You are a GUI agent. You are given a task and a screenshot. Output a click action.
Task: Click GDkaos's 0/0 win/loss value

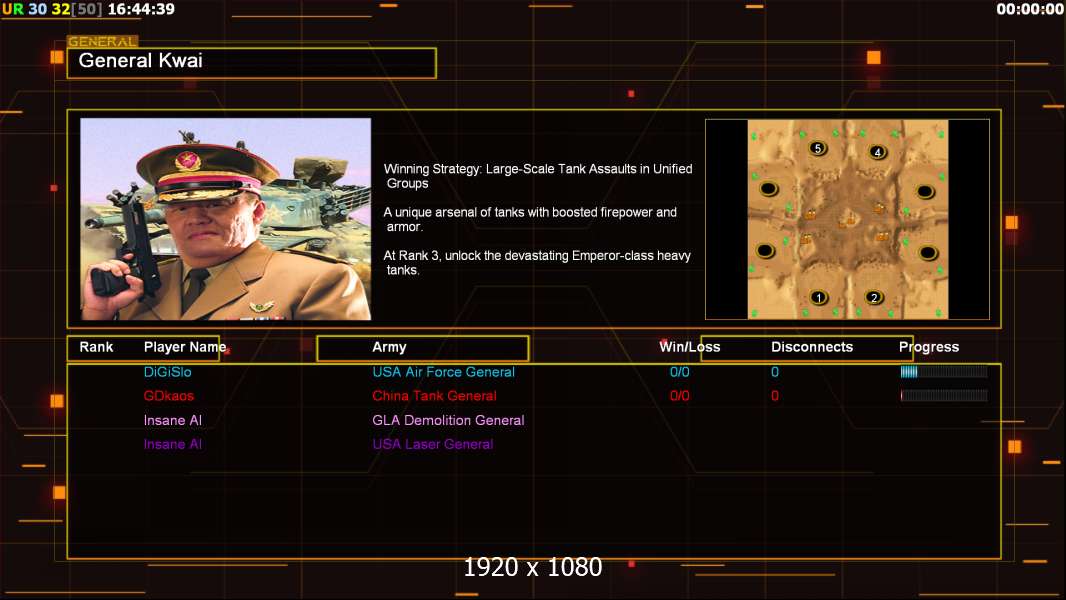[680, 395]
